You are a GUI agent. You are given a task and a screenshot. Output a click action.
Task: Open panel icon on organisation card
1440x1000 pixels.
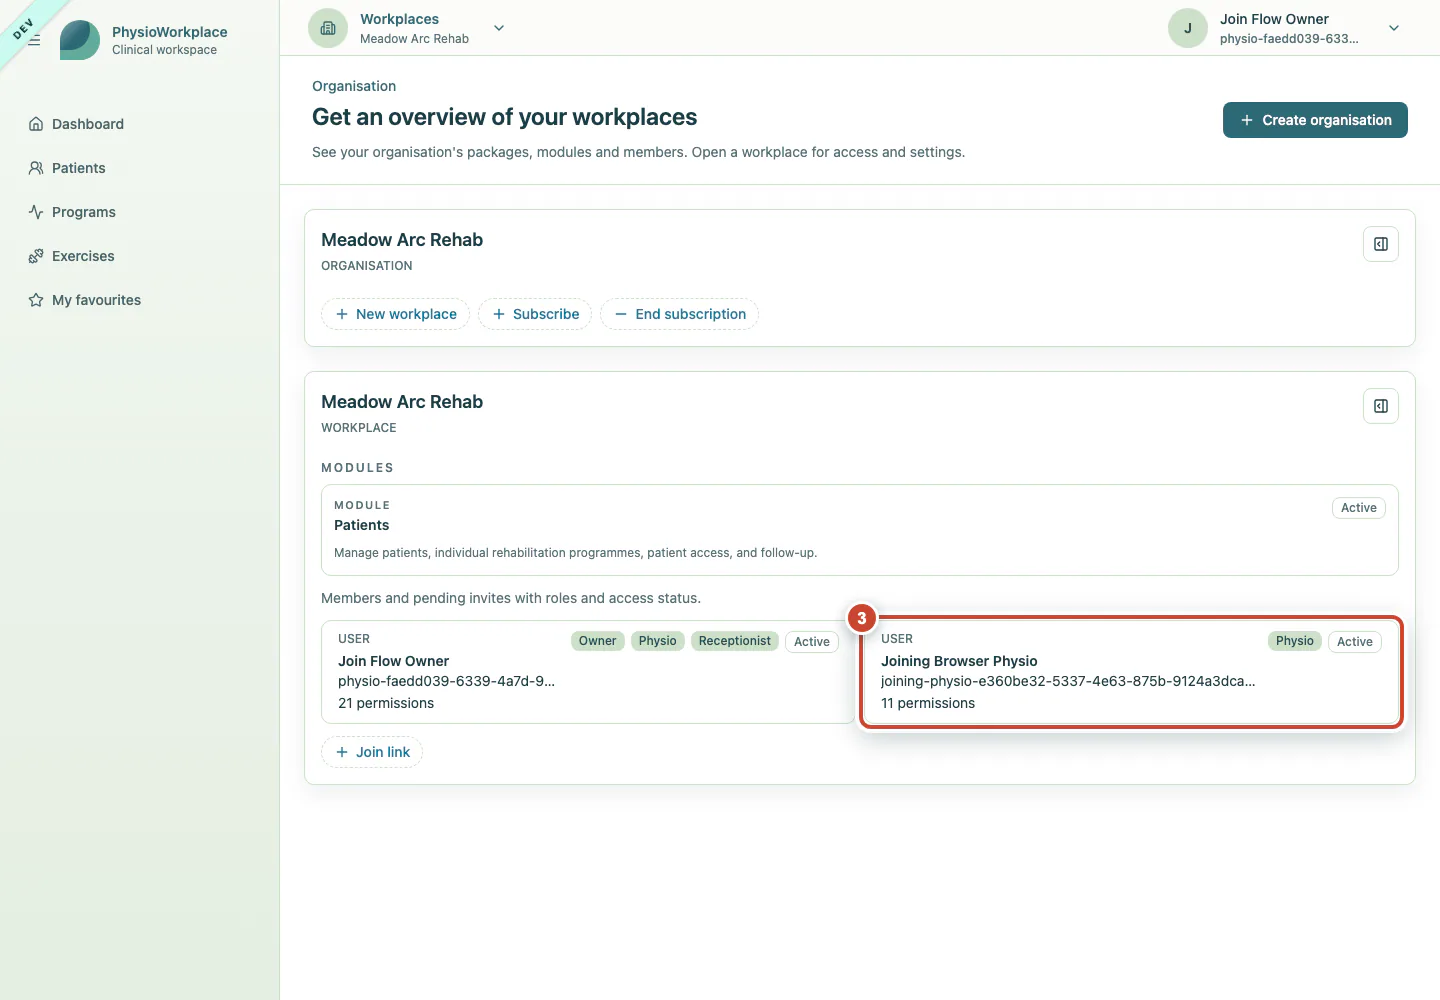(x=1381, y=244)
